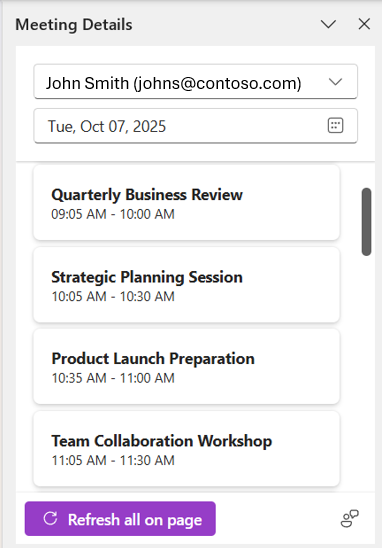
Task: Click the meeting list scrollbar thumb
Action: click(366, 222)
